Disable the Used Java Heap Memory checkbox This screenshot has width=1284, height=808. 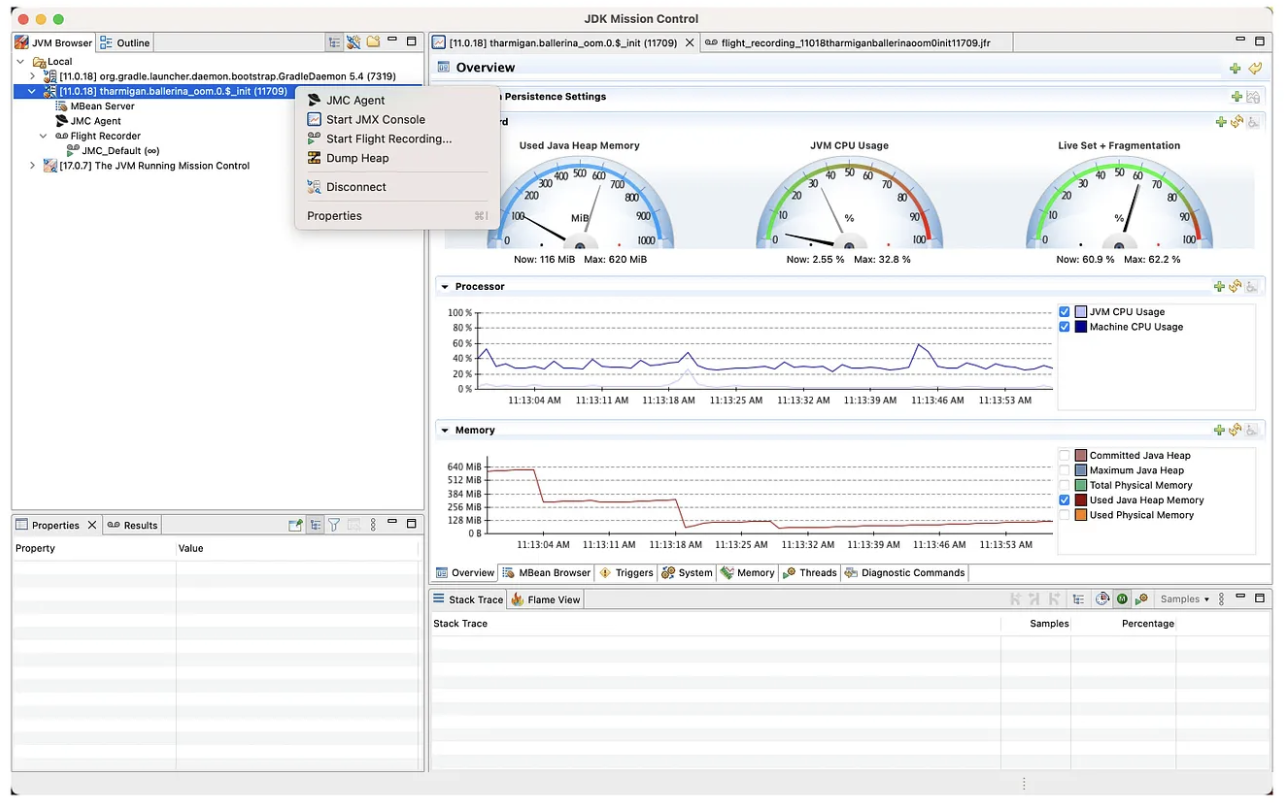(1064, 500)
